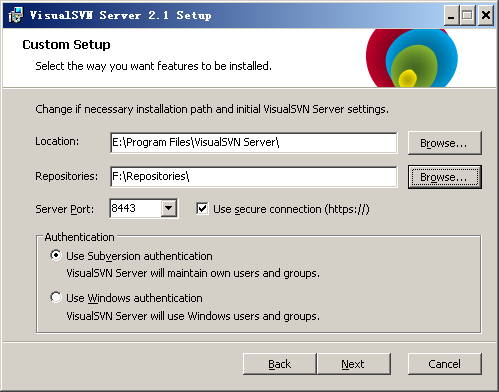
Task: Focus the Repositories path input field
Action: (x=254, y=177)
